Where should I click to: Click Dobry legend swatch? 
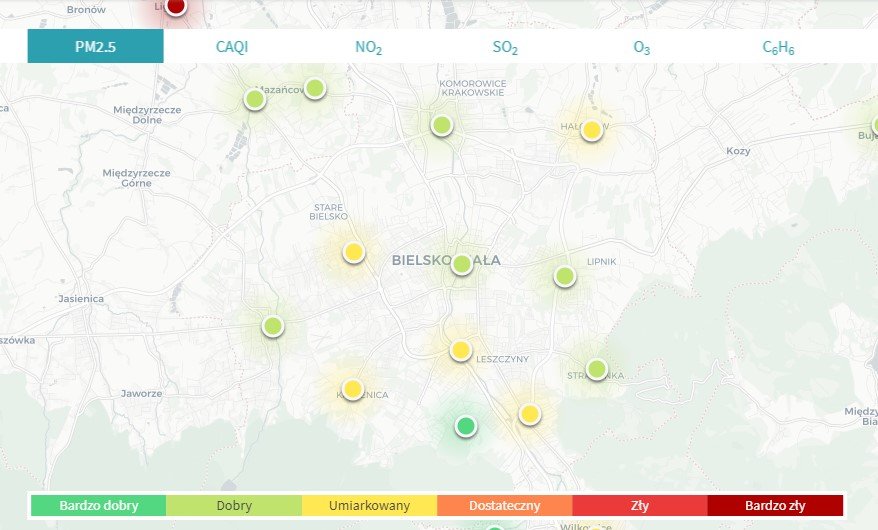point(234,505)
